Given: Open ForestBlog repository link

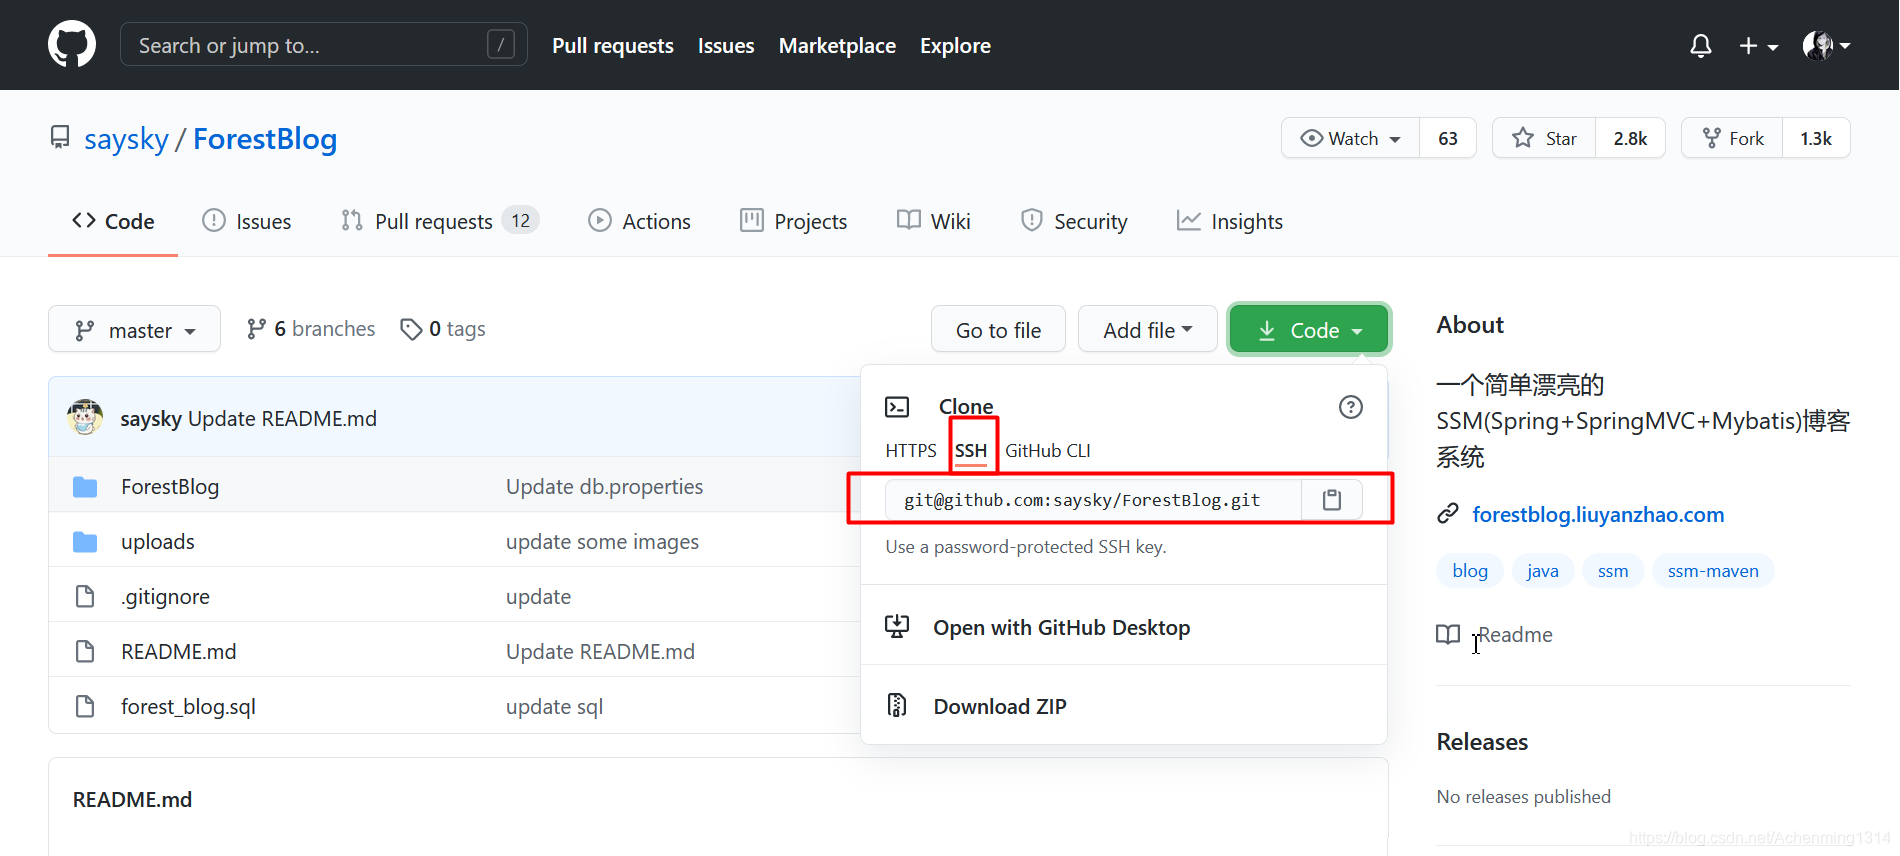Looking at the screenshot, I should click(x=265, y=139).
